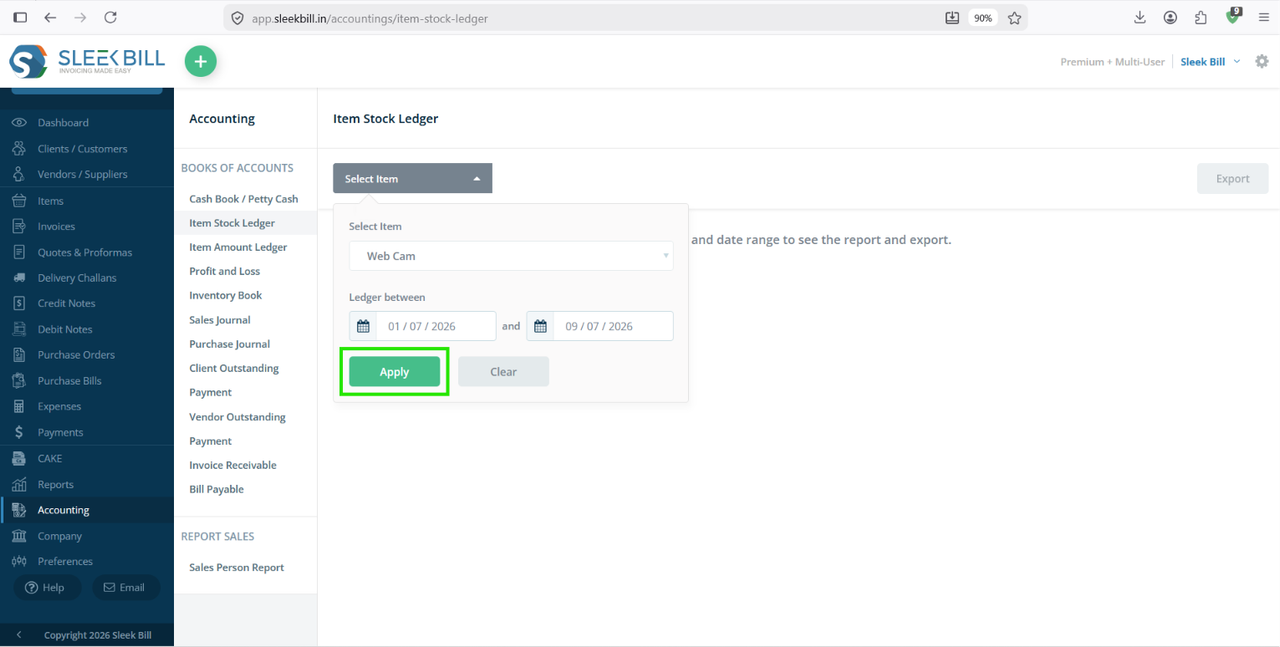This screenshot has width=1280, height=647.
Task: Collapse the sidebar with the bottom arrow
Action: (x=19, y=635)
